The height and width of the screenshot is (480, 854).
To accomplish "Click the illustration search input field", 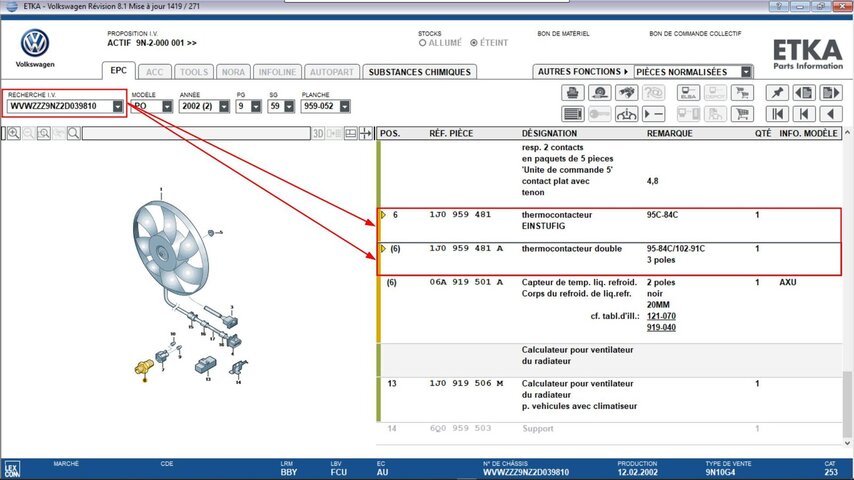I will click(196, 133).
